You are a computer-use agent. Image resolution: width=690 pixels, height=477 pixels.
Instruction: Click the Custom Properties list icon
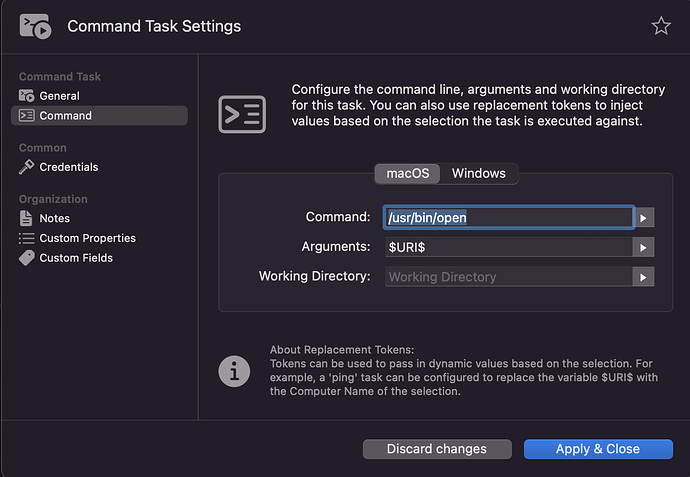(27, 238)
